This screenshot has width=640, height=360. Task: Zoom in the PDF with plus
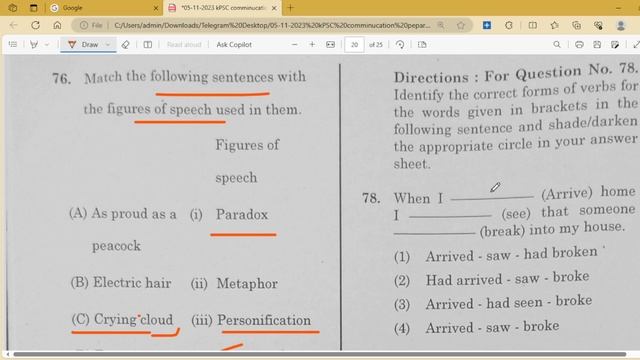pyautogui.click(x=312, y=44)
